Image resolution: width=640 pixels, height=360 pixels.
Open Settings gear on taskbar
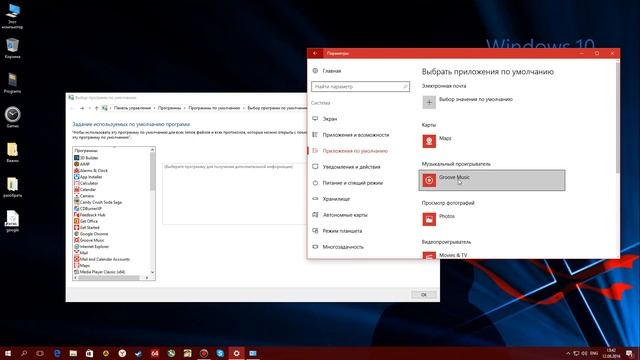point(236,353)
